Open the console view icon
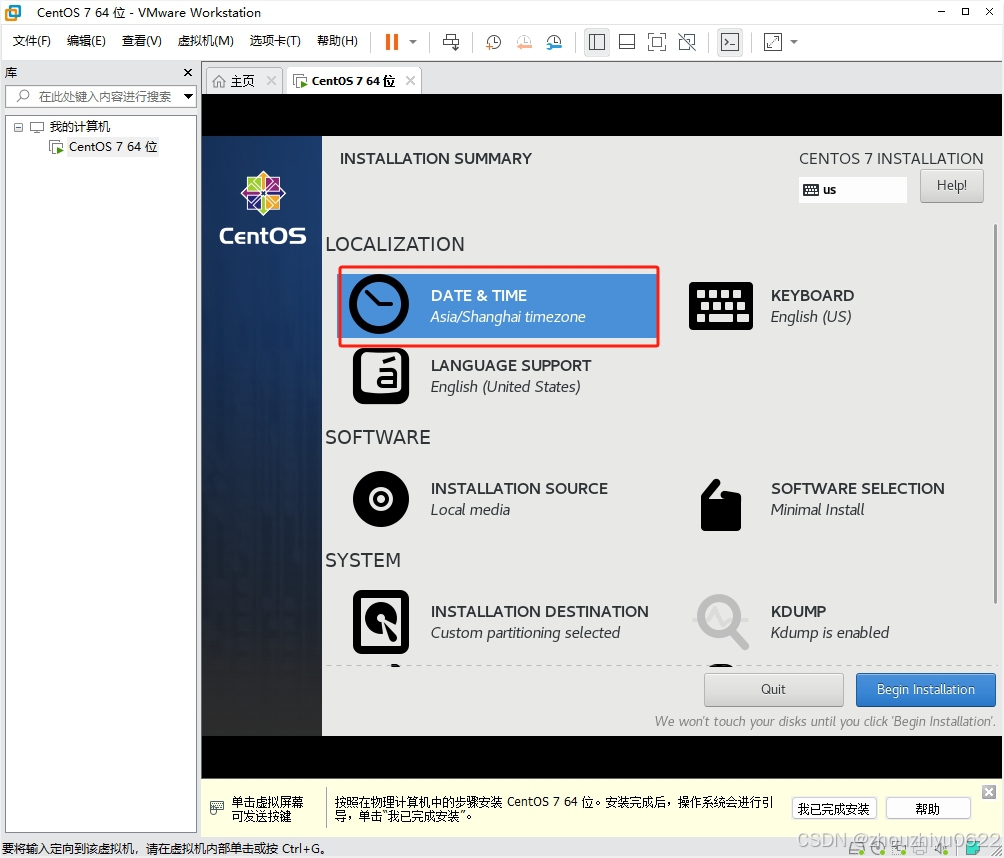Image resolution: width=1004 pixels, height=858 pixels. [730, 42]
